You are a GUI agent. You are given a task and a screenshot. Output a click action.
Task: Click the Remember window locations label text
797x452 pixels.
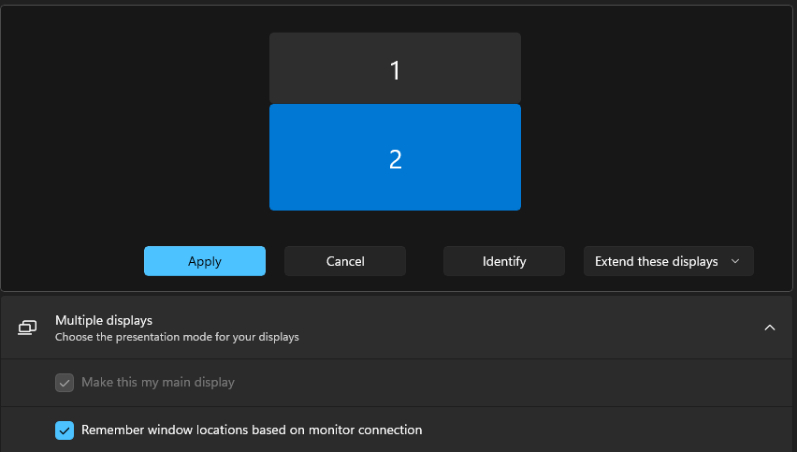(x=251, y=430)
